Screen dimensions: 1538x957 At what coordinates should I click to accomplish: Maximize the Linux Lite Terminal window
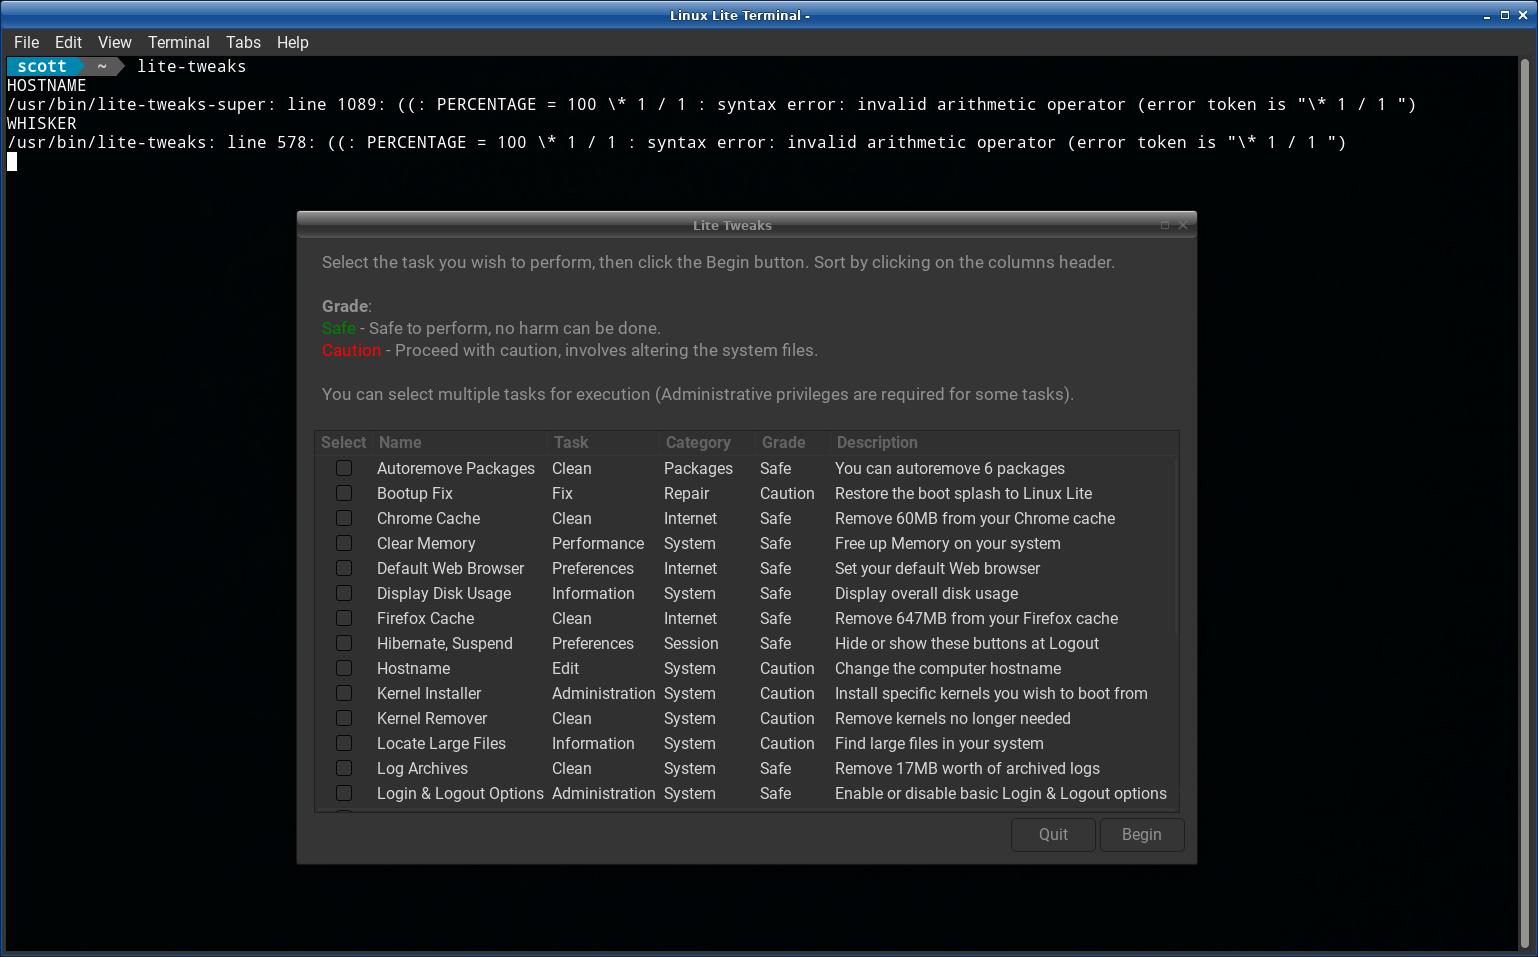[x=1504, y=15]
